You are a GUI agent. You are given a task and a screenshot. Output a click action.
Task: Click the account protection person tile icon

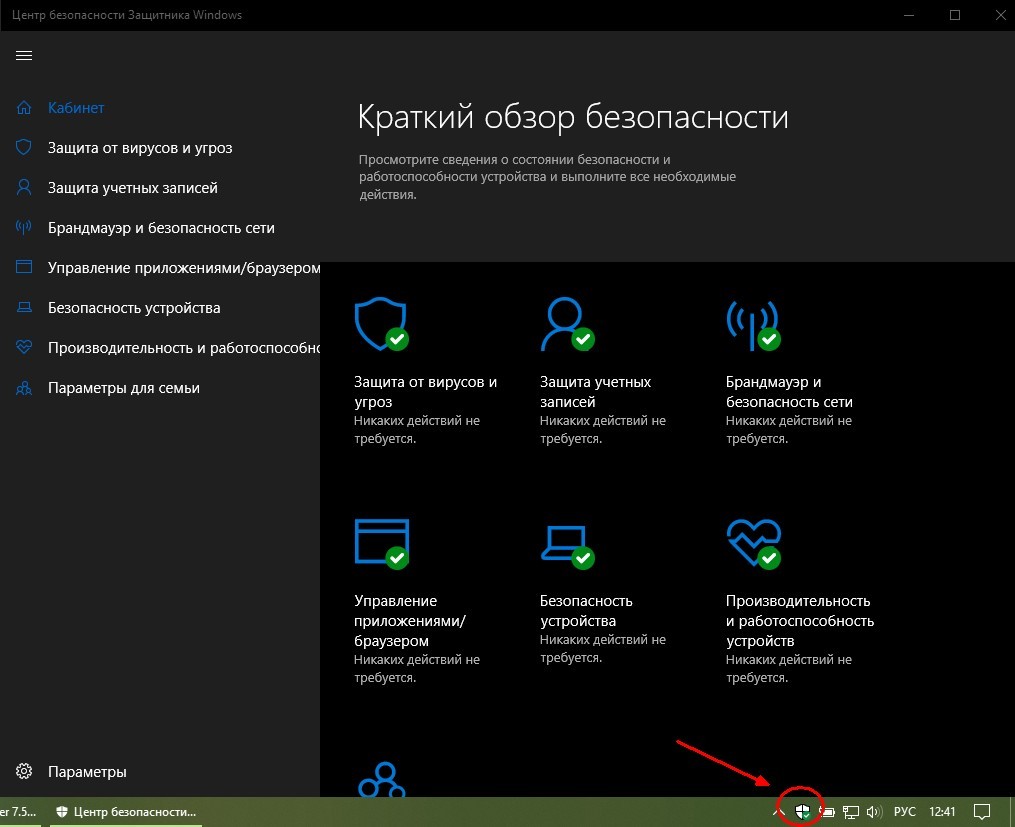pyautogui.click(x=567, y=324)
